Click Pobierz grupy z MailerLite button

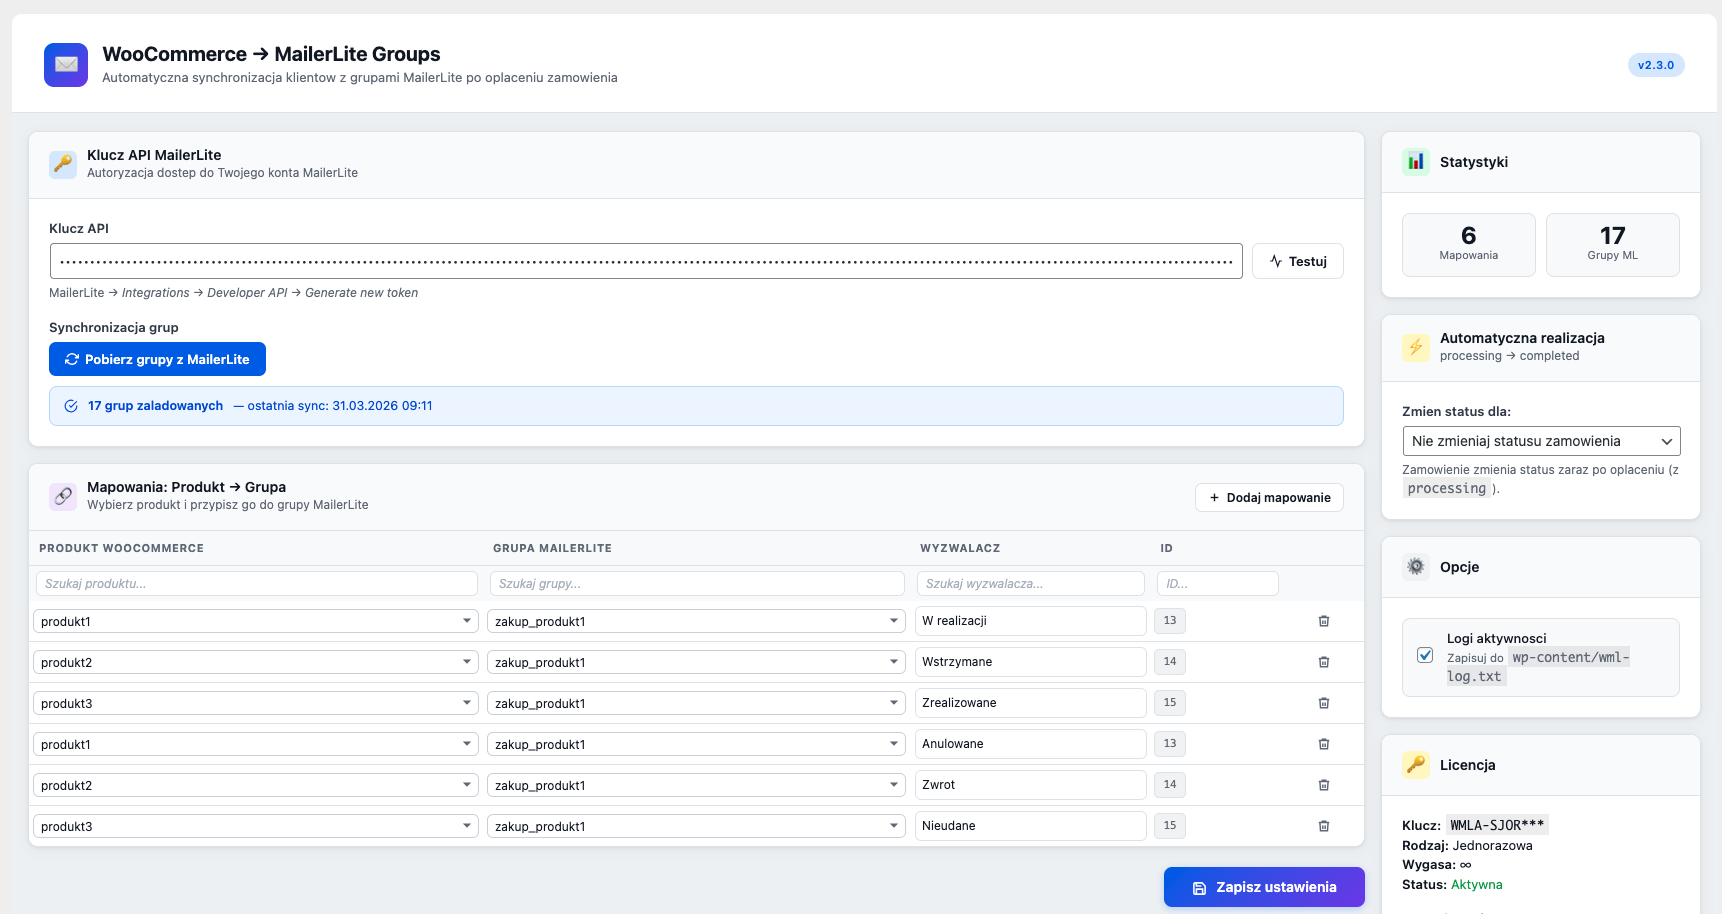click(x=157, y=359)
